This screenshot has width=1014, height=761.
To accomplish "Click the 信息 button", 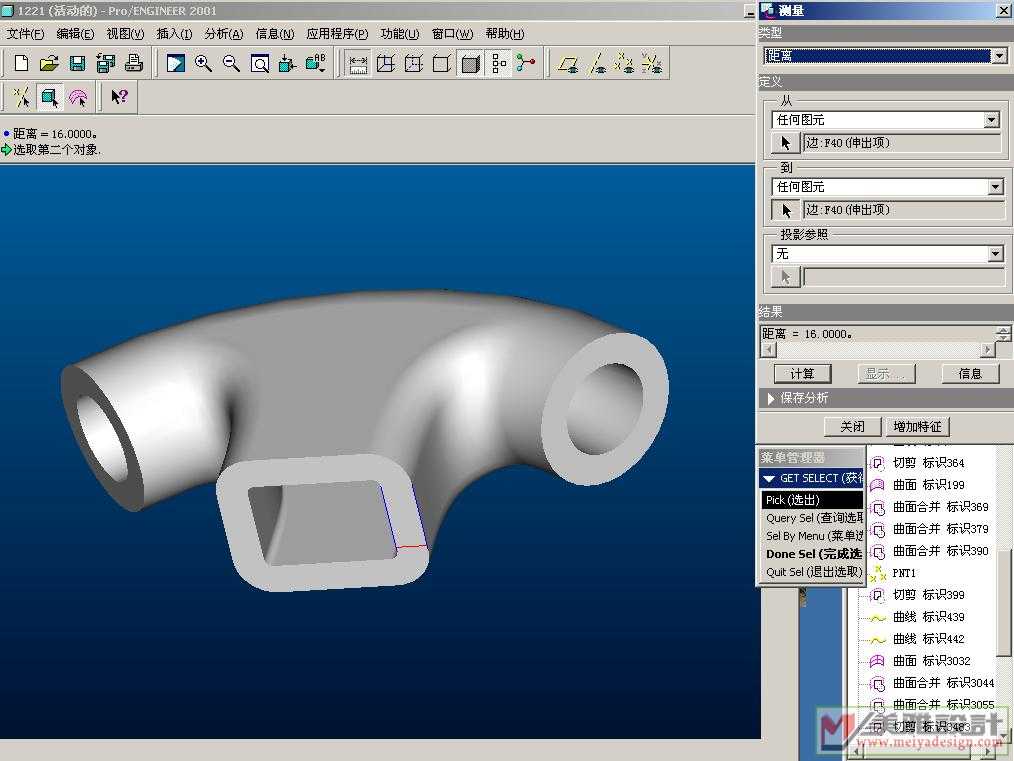I will (970, 374).
